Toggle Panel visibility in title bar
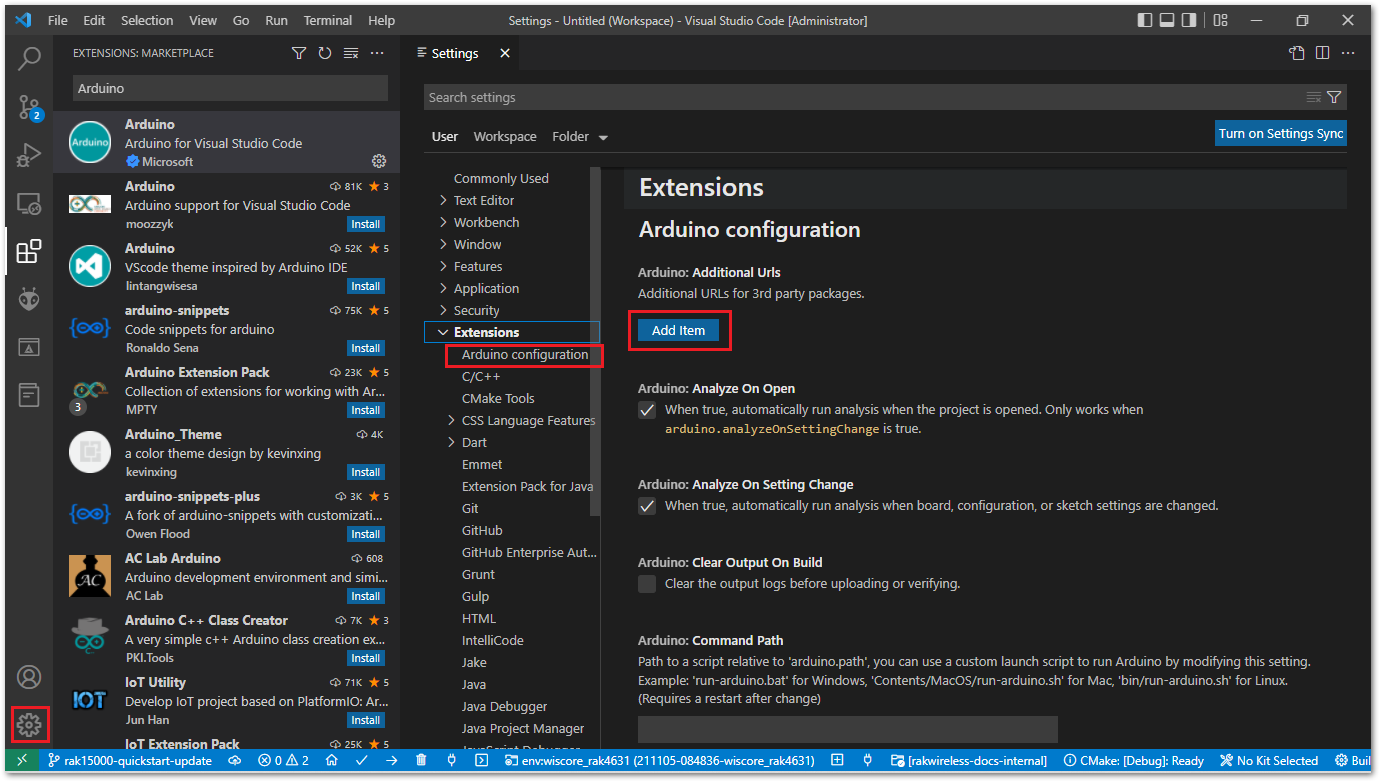1380x782 pixels. point(1167,20)
